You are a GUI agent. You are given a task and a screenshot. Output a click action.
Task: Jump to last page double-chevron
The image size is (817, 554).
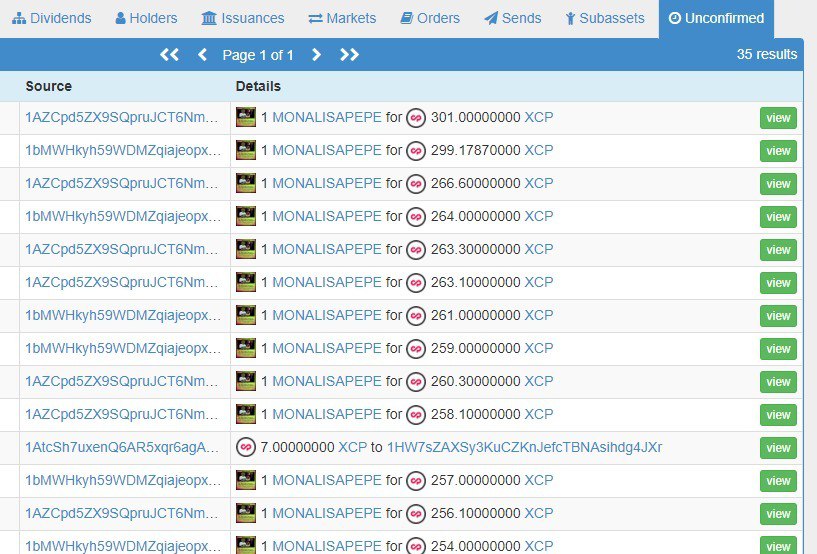click(349, 54)
